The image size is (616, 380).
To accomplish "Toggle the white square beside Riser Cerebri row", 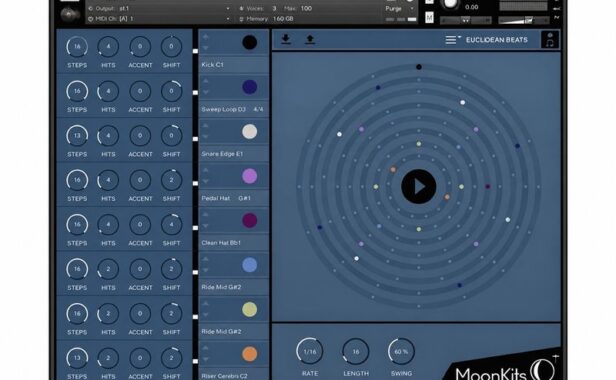I will tap(195, 361).
